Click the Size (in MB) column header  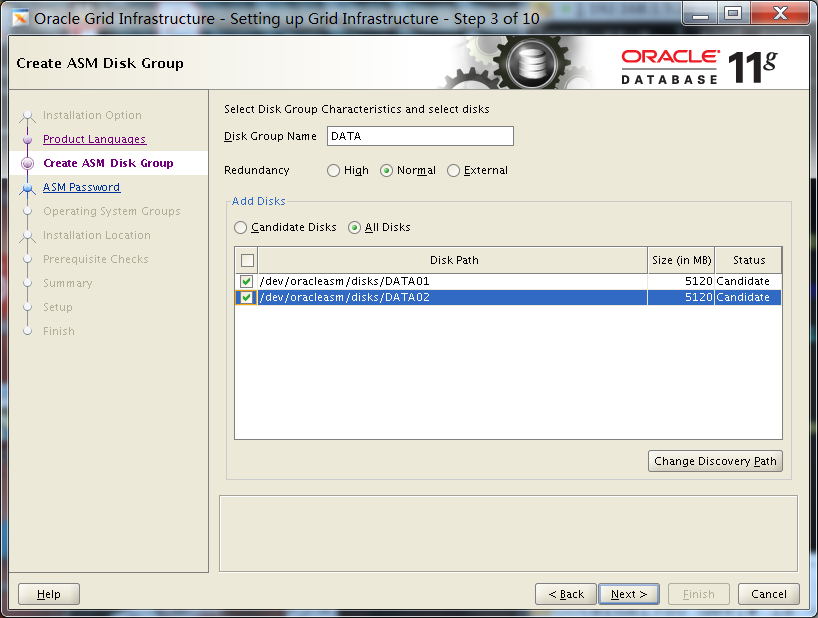point(681,260)
